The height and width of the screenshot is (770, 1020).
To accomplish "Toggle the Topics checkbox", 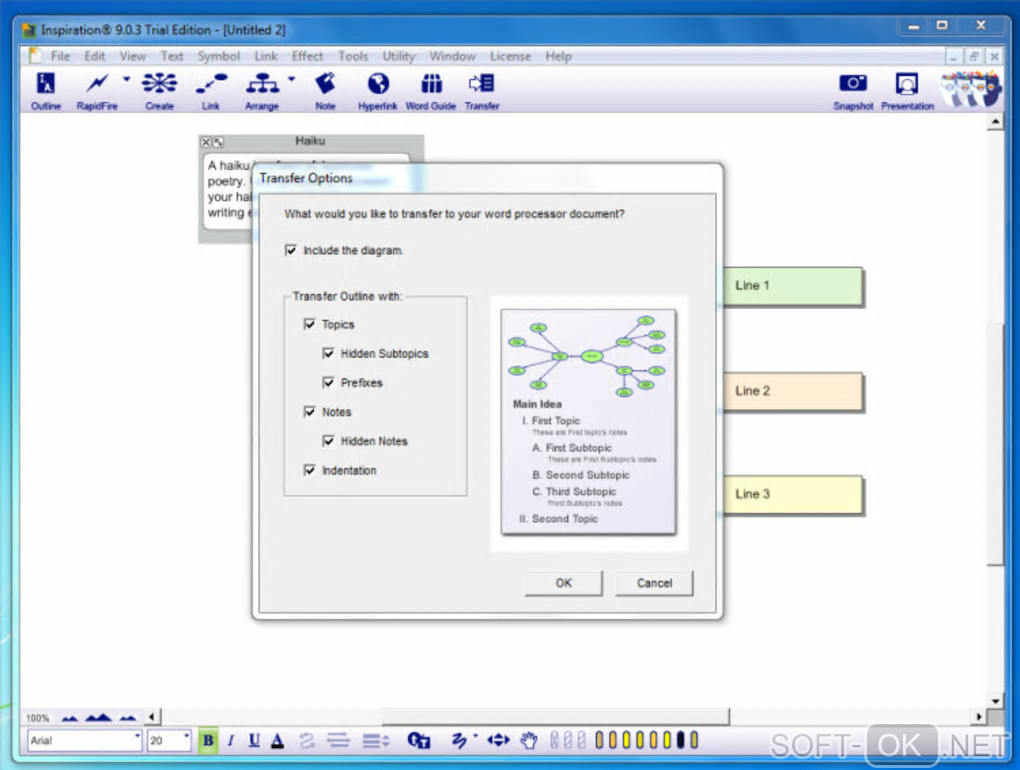I will [310, 324].
